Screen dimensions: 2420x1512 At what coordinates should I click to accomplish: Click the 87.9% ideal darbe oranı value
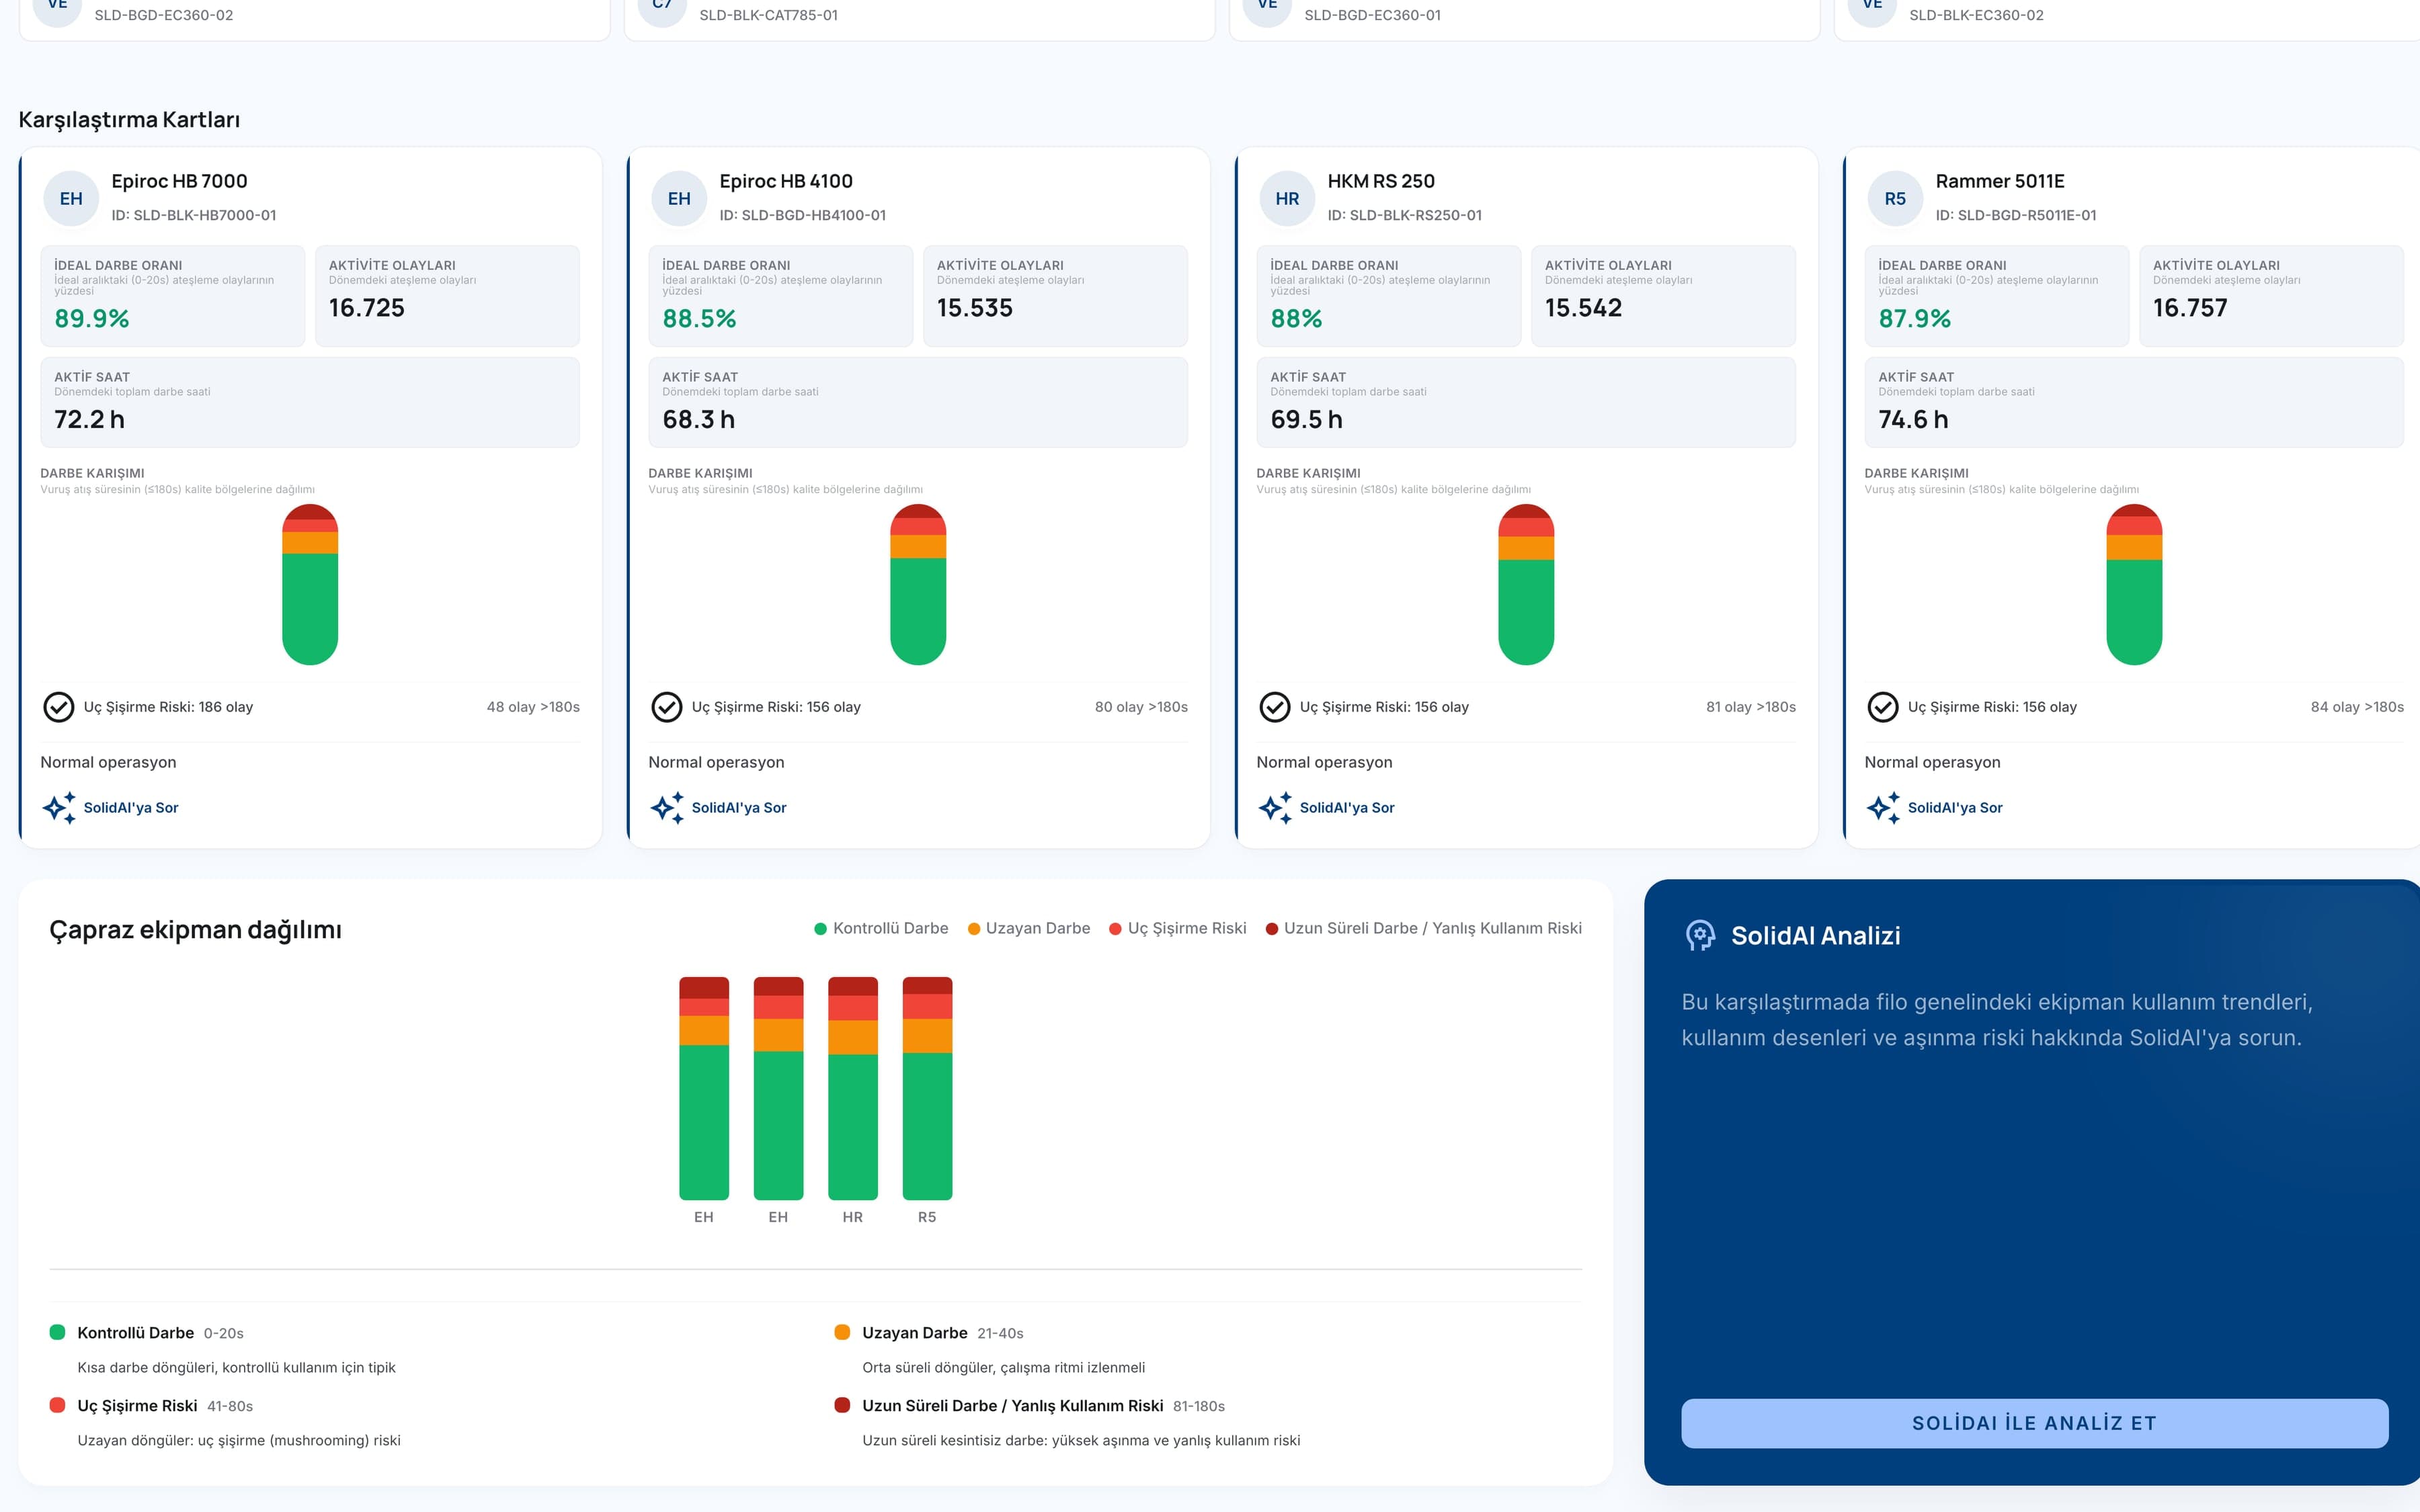pyautogui.click(x=1915, y=319)
